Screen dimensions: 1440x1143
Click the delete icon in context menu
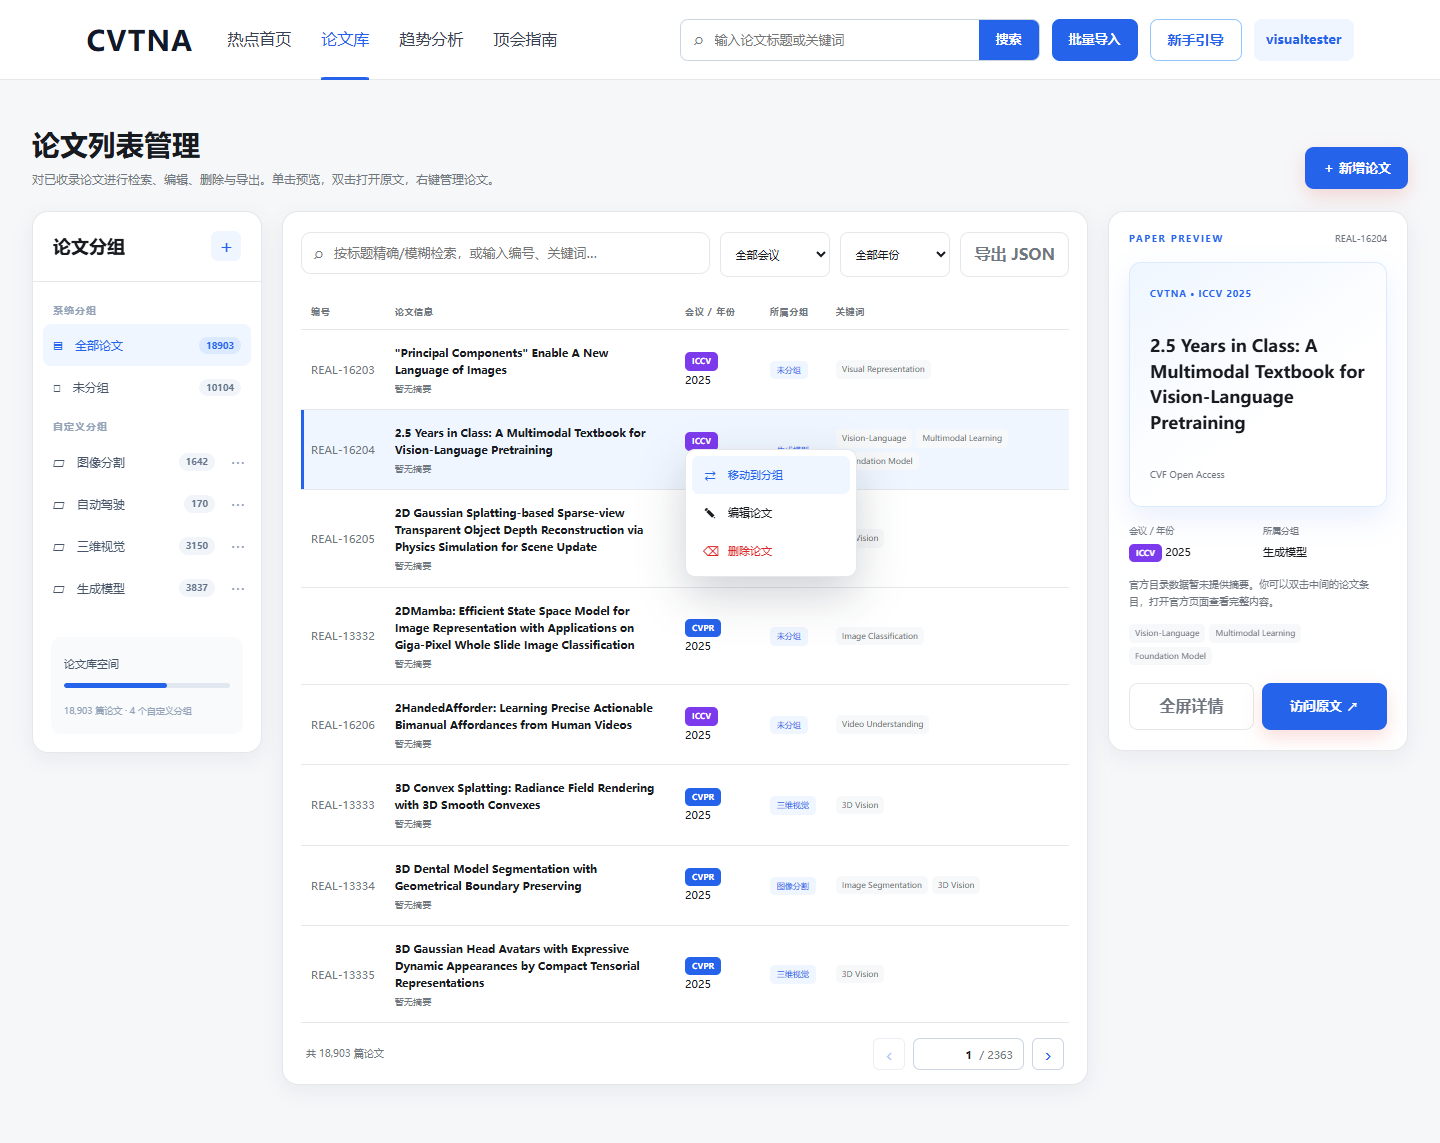click(x=710, y=551)
